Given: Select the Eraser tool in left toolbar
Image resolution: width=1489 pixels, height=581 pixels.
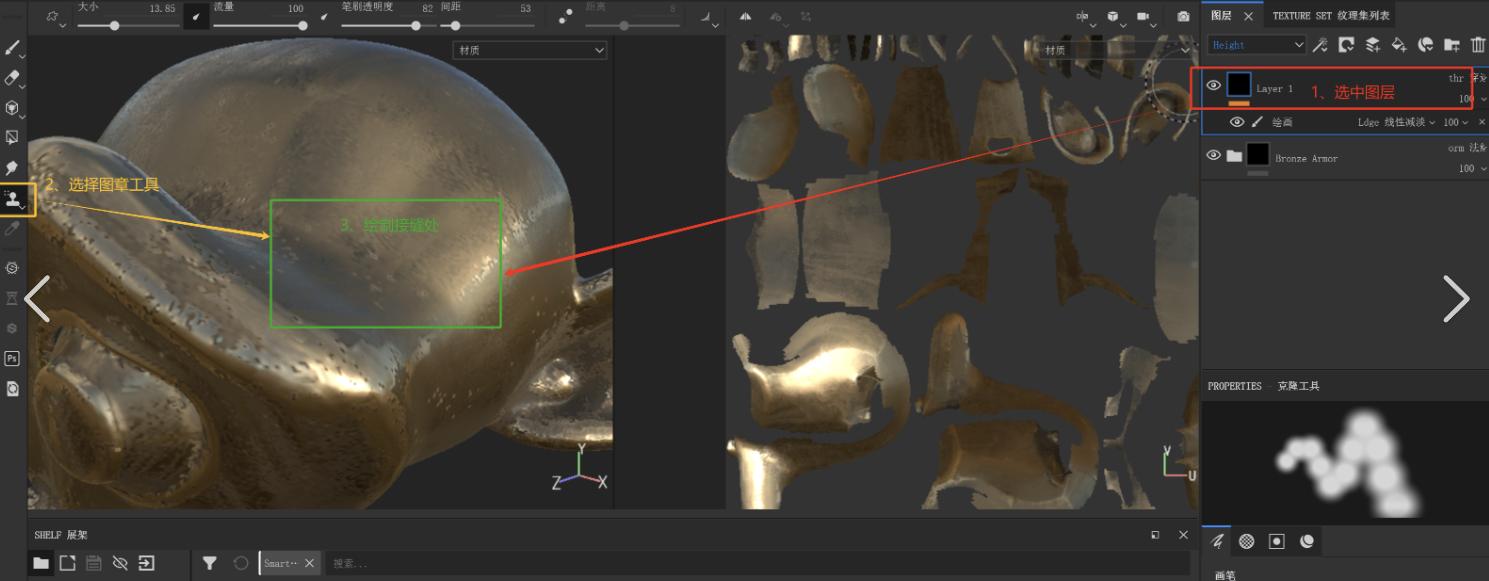Looking at the screenshot, I should tap(12, 78).
